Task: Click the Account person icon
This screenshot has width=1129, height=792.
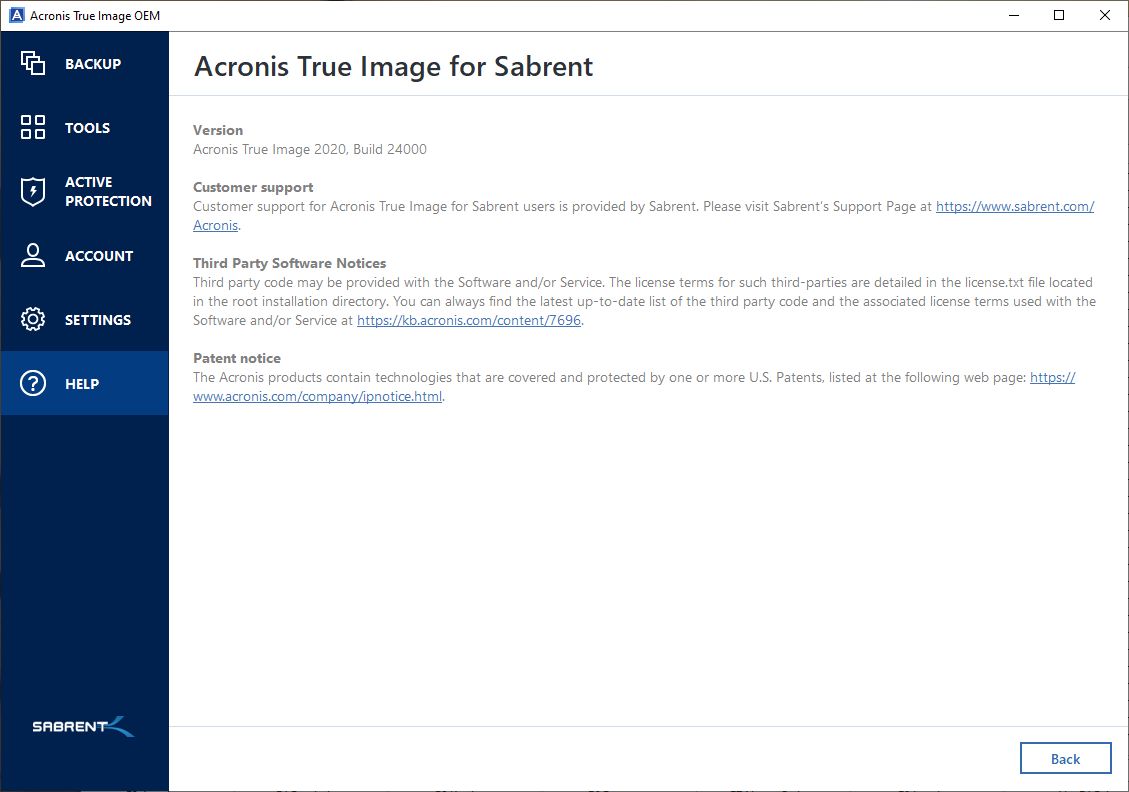Action: (33, 256)
